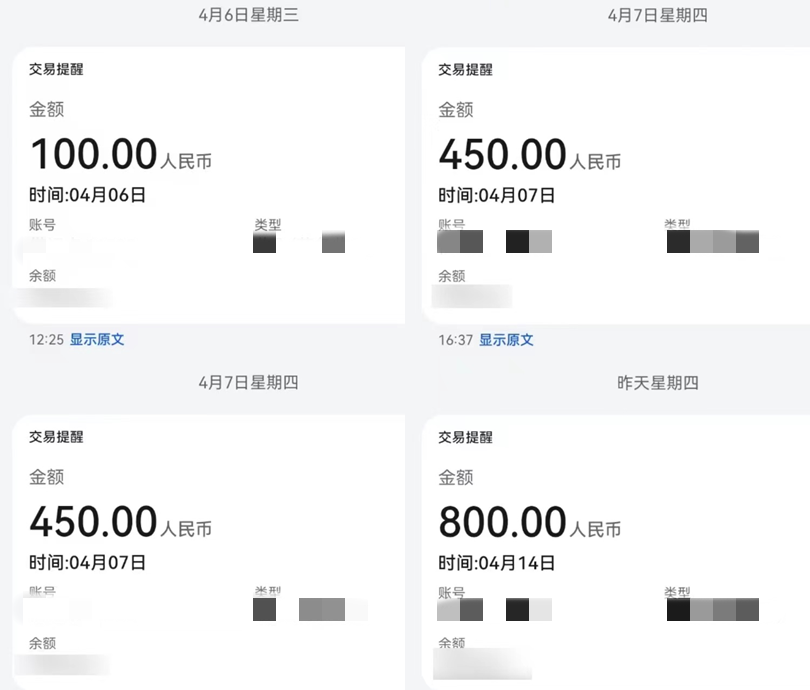Click blurred 类型 value in 04月14日 card

click(712, 609)
